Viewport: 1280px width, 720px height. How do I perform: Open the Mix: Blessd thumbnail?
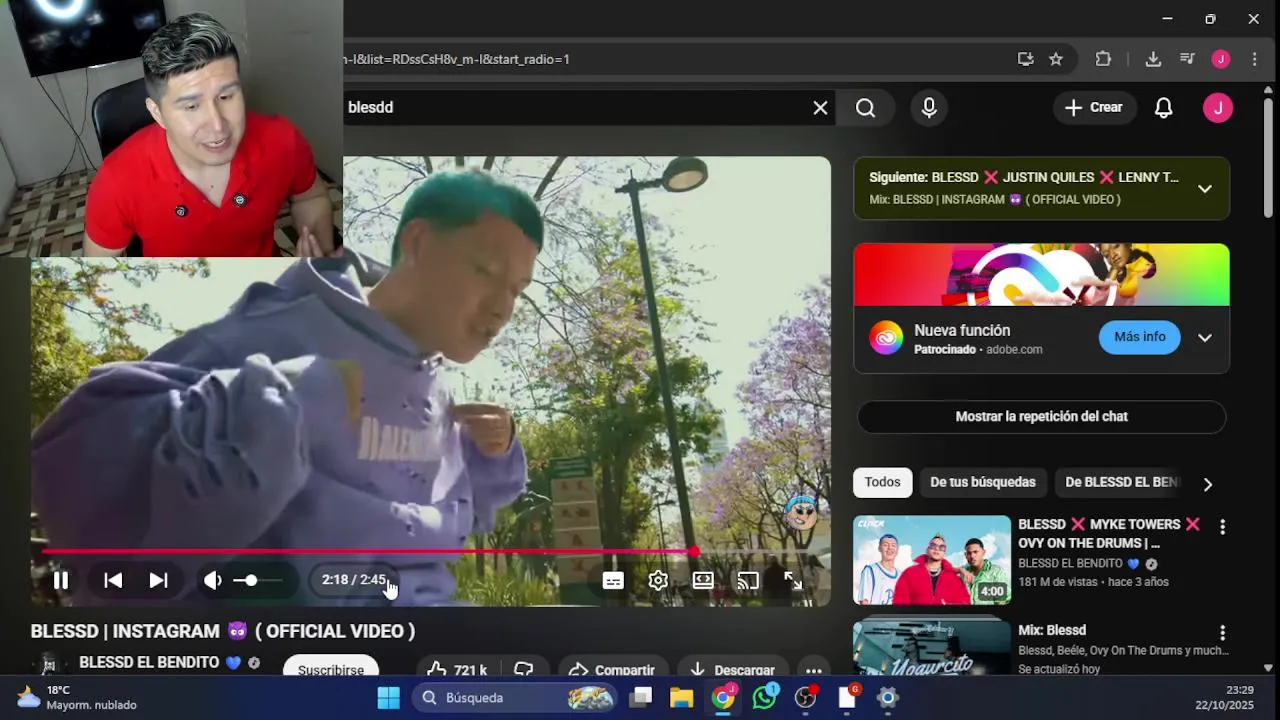click(x=932, y=648)
